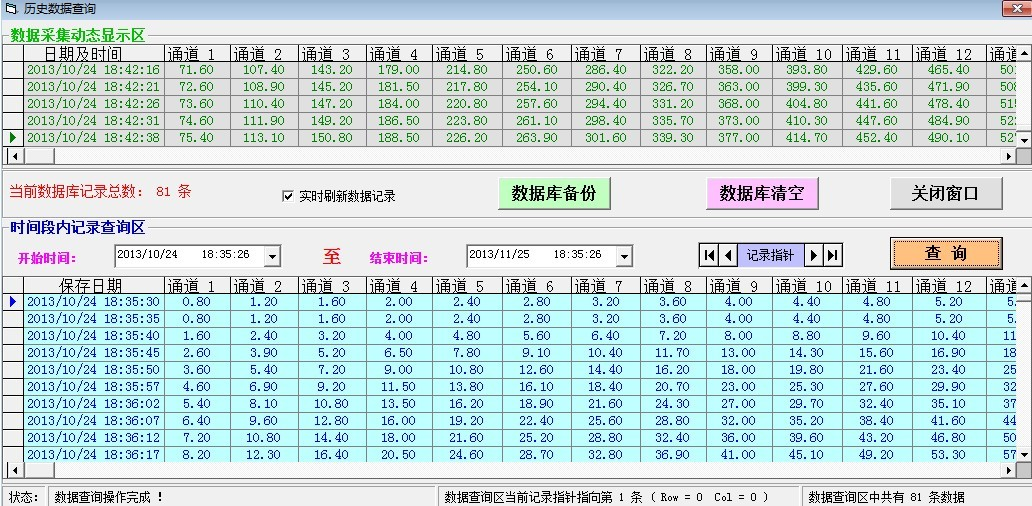This screenshot has width=1032, height=506.
Task: Go to previous record using navigator arrow
Action: 728,255
